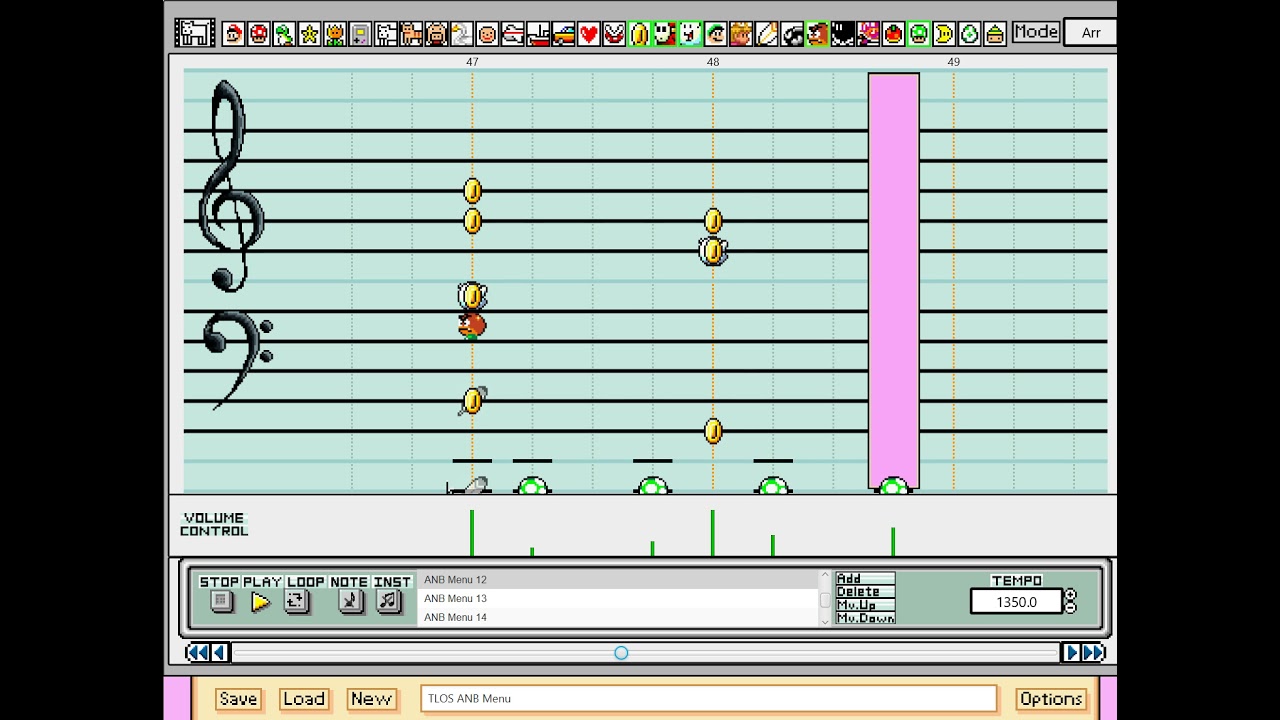Select the Baby Face instrument icon
Image resolution: width=1280 pixels, height=720 pixels.
point(487,33)
